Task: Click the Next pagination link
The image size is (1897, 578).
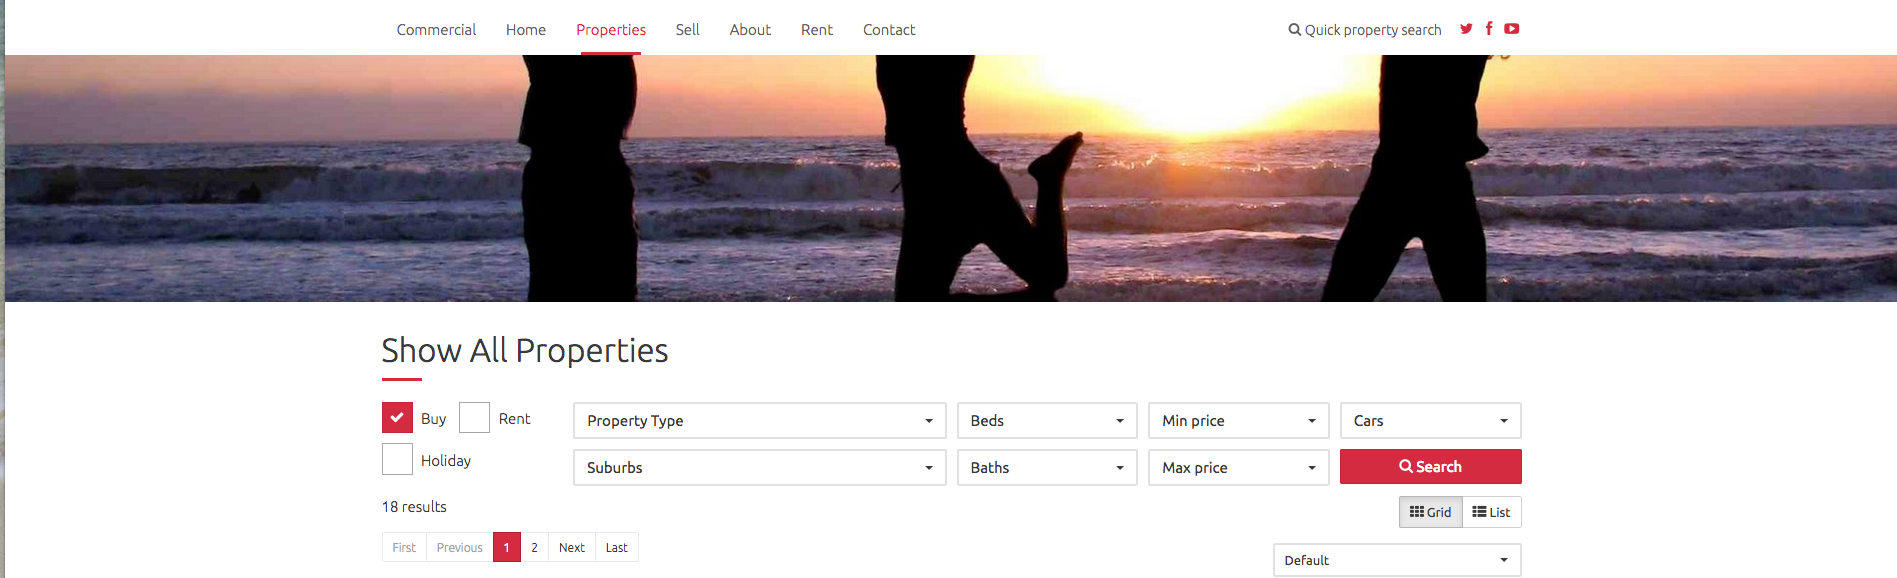Action: (x=571, y=547)
